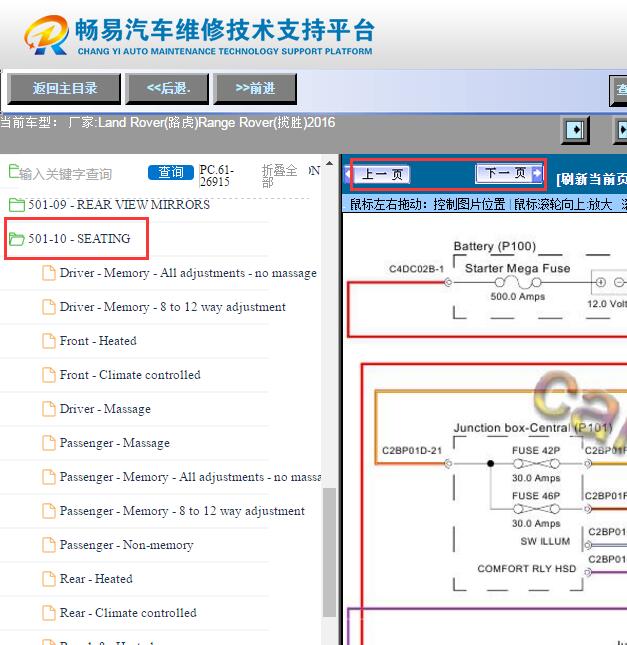Open Passenger - Memory - All adjustments - no massage

pyautogui.click(x=190, y=477)
